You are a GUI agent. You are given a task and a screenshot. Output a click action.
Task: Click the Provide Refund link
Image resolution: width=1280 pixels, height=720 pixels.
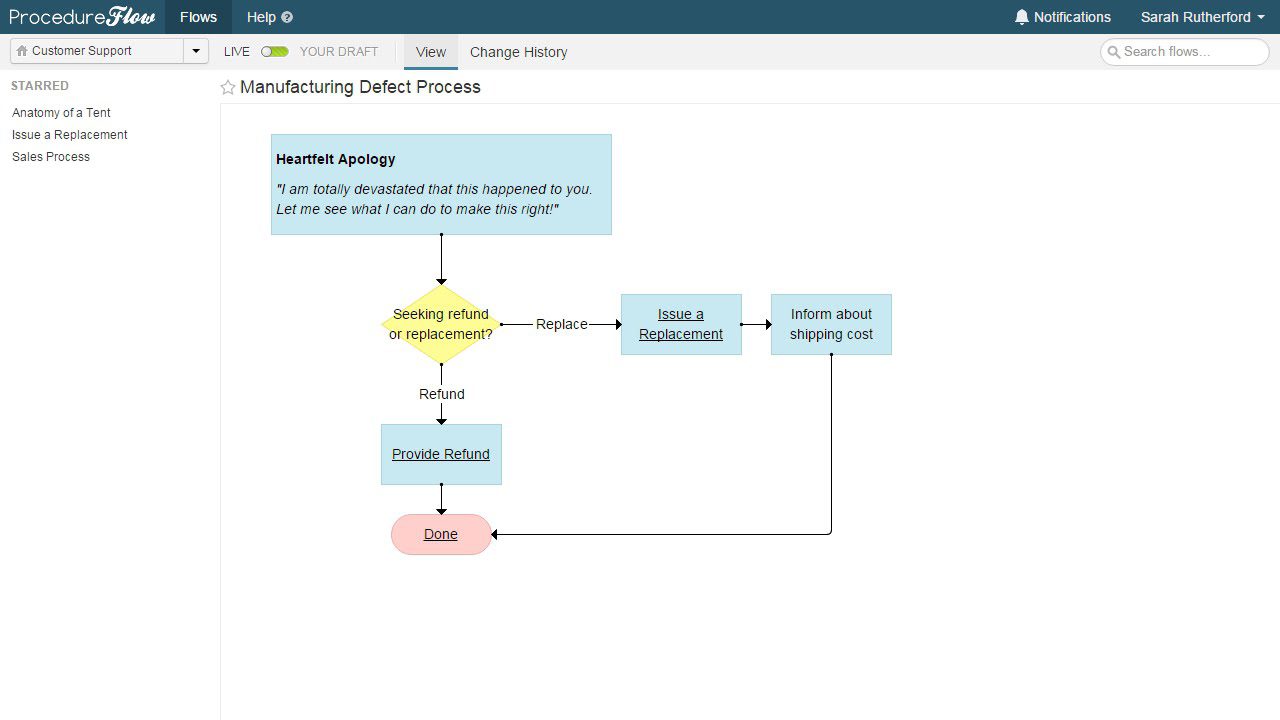pyautogui.click(x=440, y=454)
